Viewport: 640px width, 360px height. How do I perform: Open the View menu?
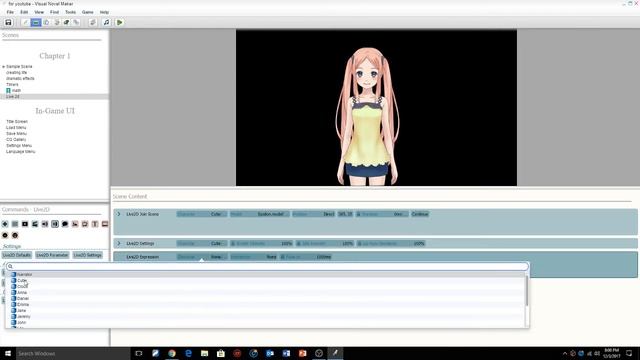click(39, 12)
